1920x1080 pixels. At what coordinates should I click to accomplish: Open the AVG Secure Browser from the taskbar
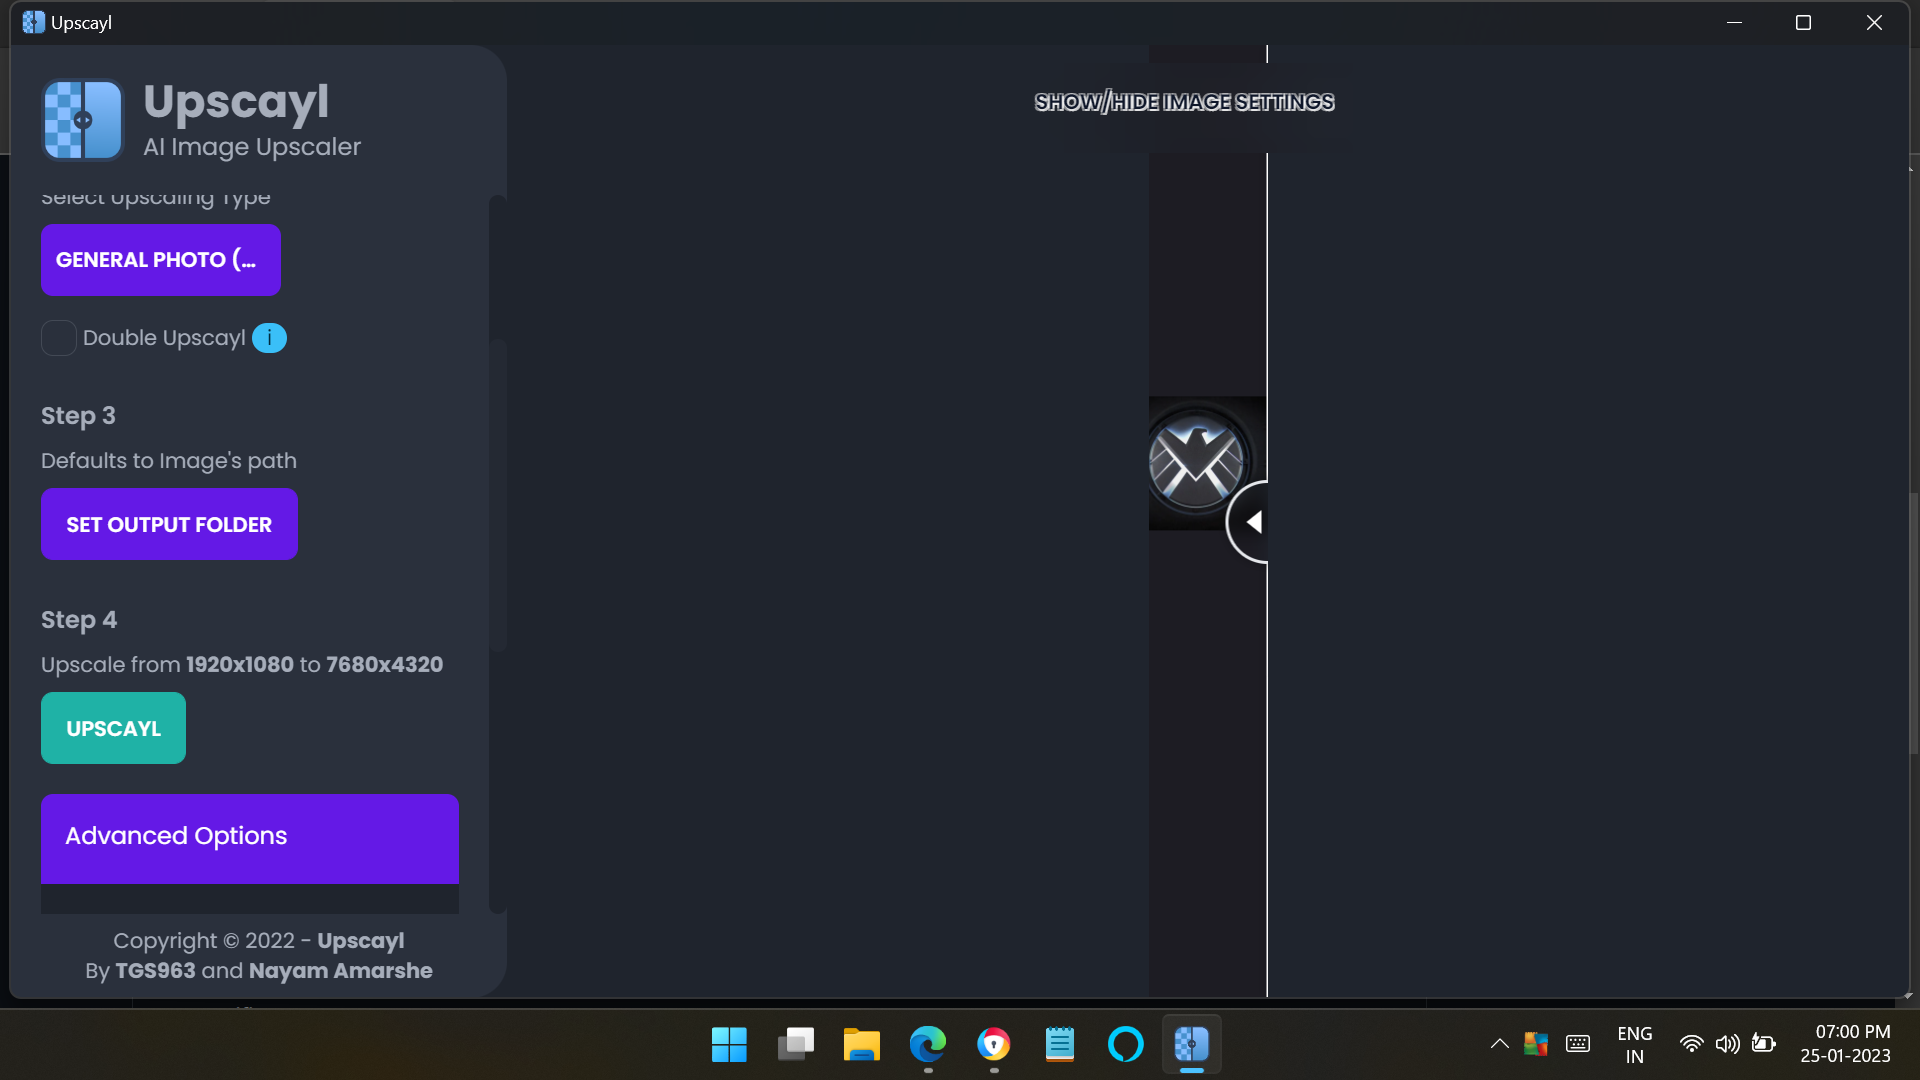(994, 1044)
